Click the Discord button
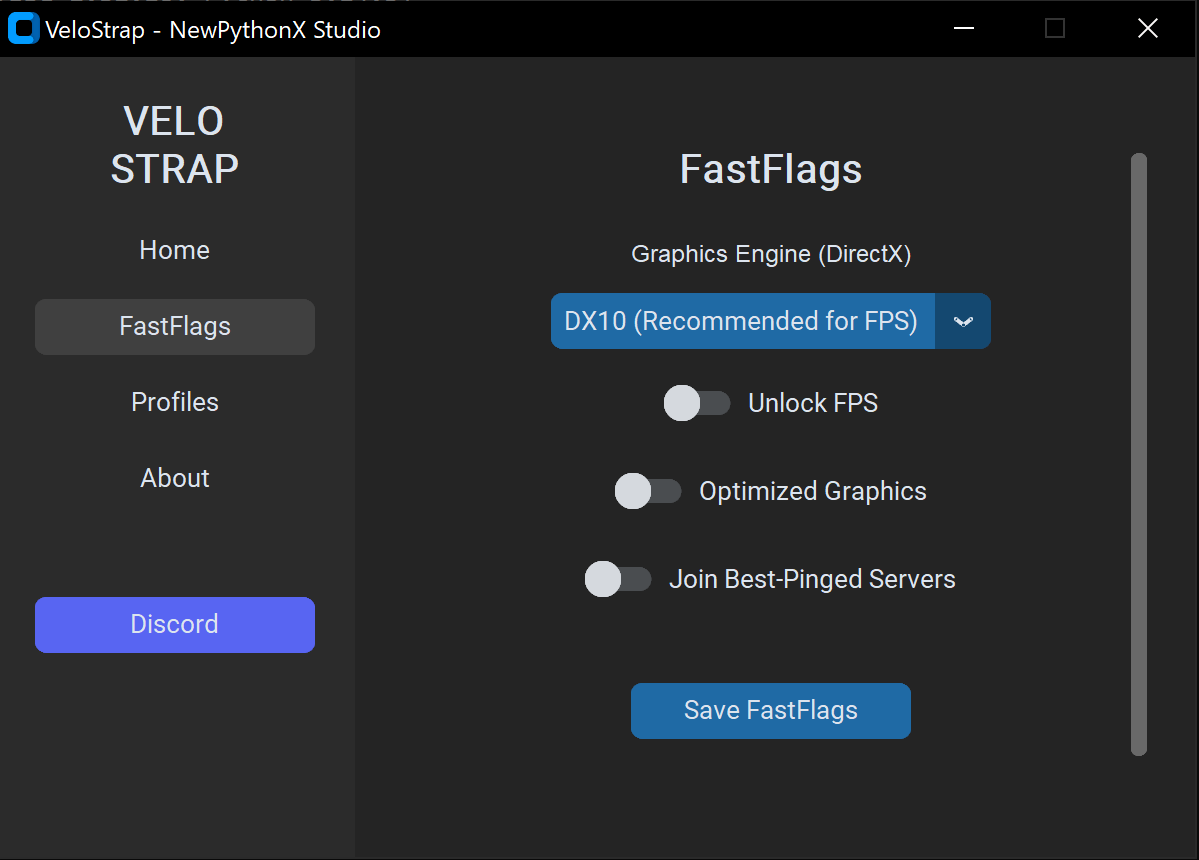 pyautogui.click(x=175, y=625)
